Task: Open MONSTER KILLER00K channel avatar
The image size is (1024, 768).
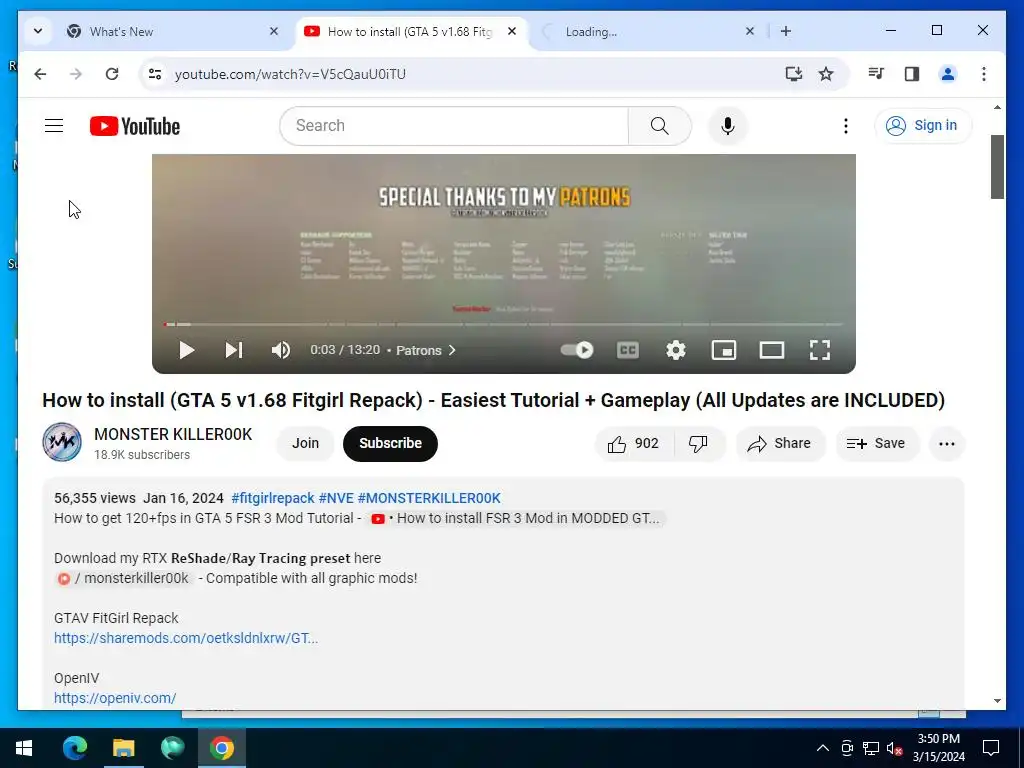Action: (x=62, y=442)
